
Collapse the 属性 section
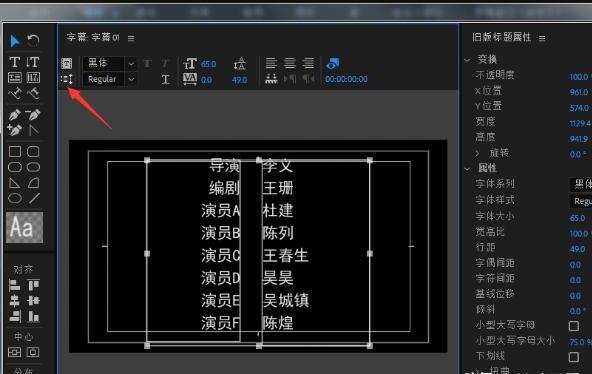pos(467,169)
